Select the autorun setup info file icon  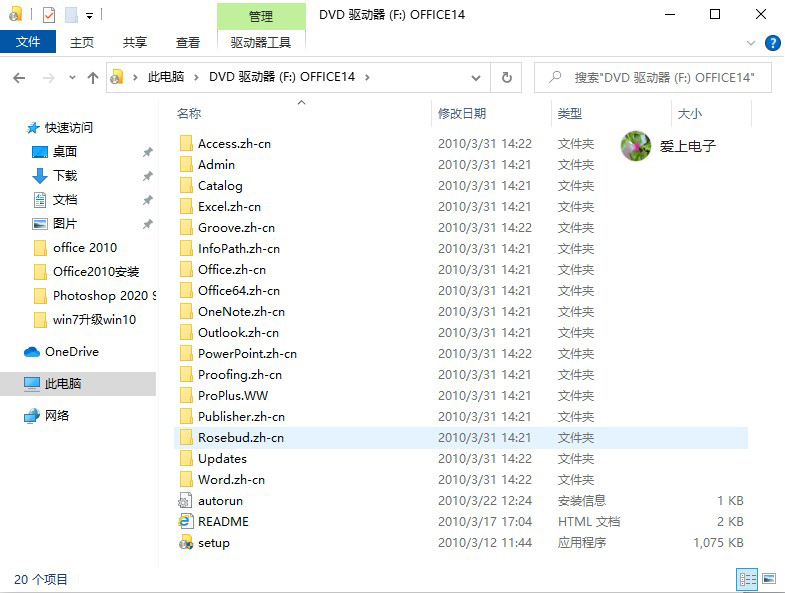(186, 501)
